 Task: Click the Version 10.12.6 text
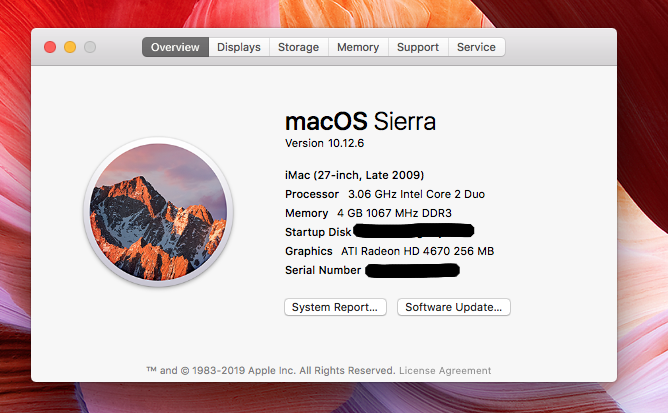click(325, 143)
